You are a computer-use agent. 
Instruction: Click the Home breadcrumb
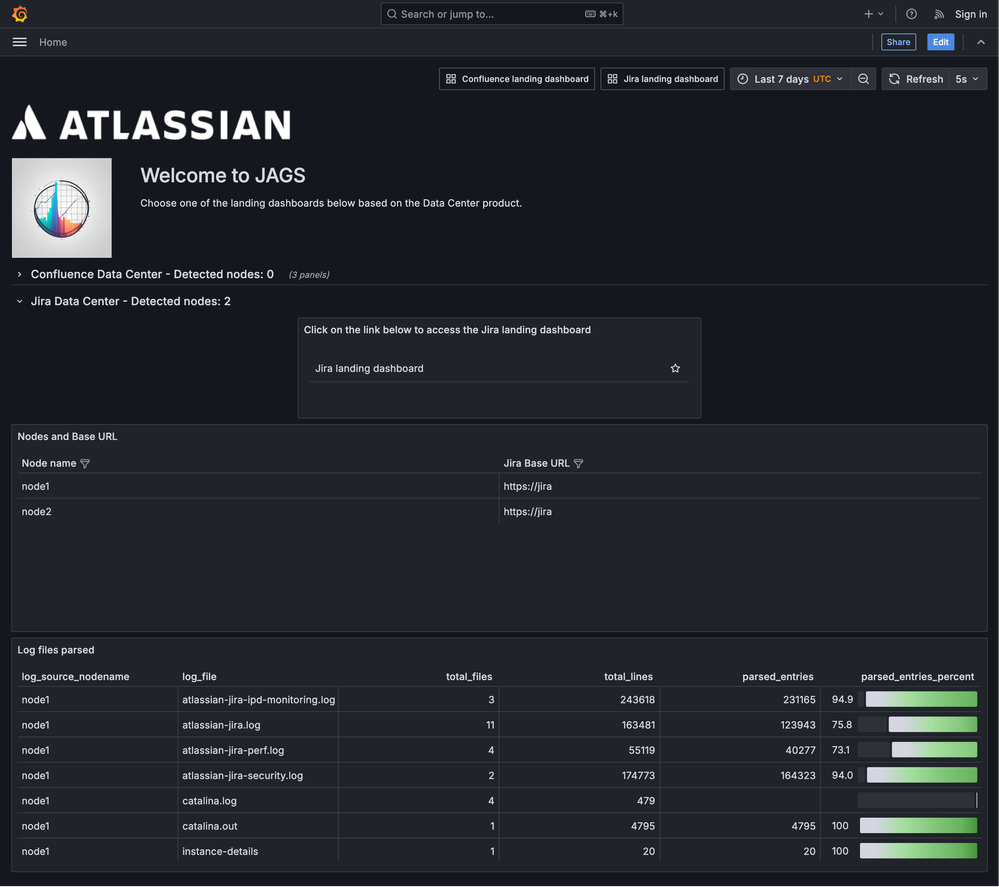pos(53,42)
